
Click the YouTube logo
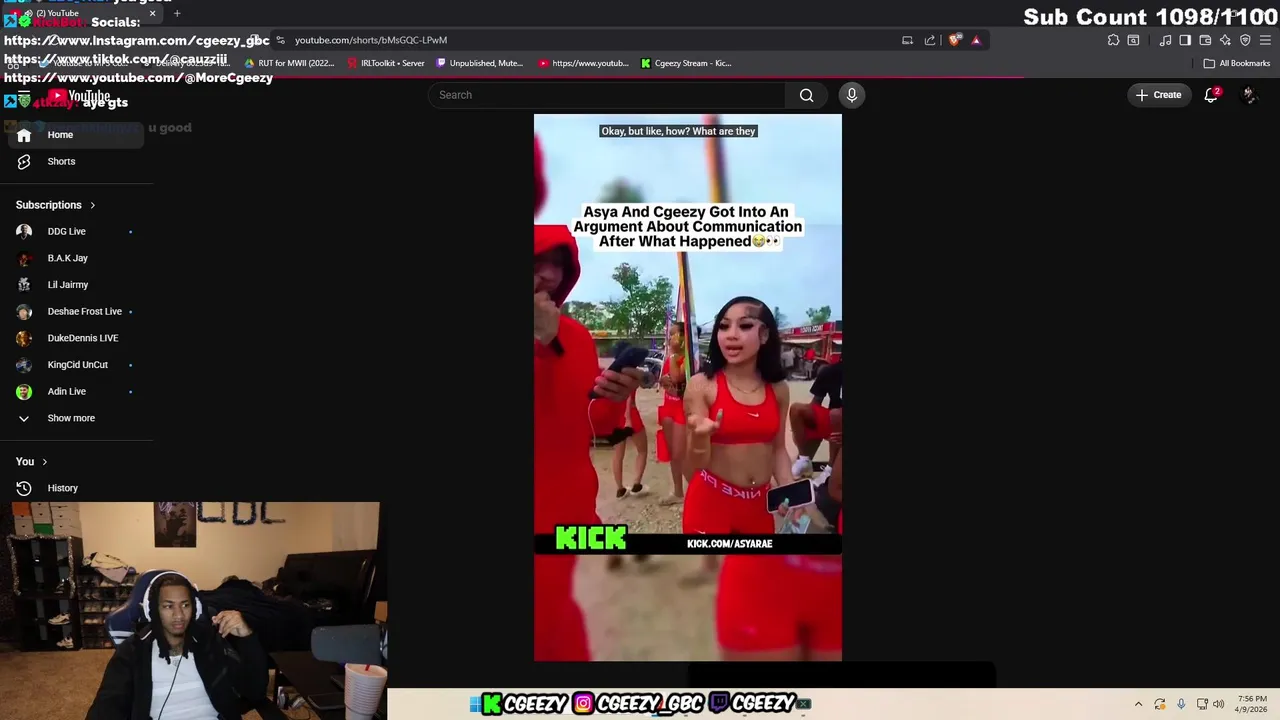(x=79, y=96)
